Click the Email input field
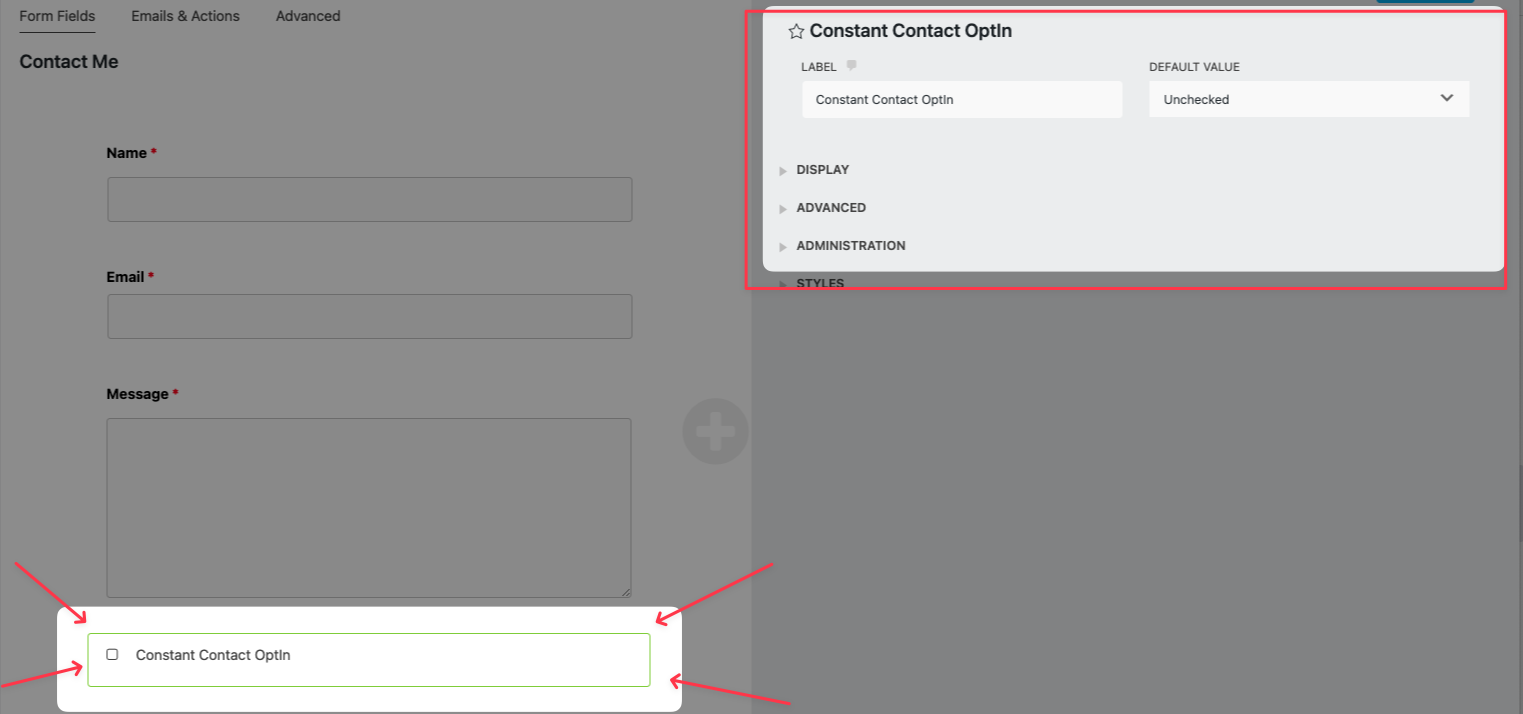 pos(369,316)
